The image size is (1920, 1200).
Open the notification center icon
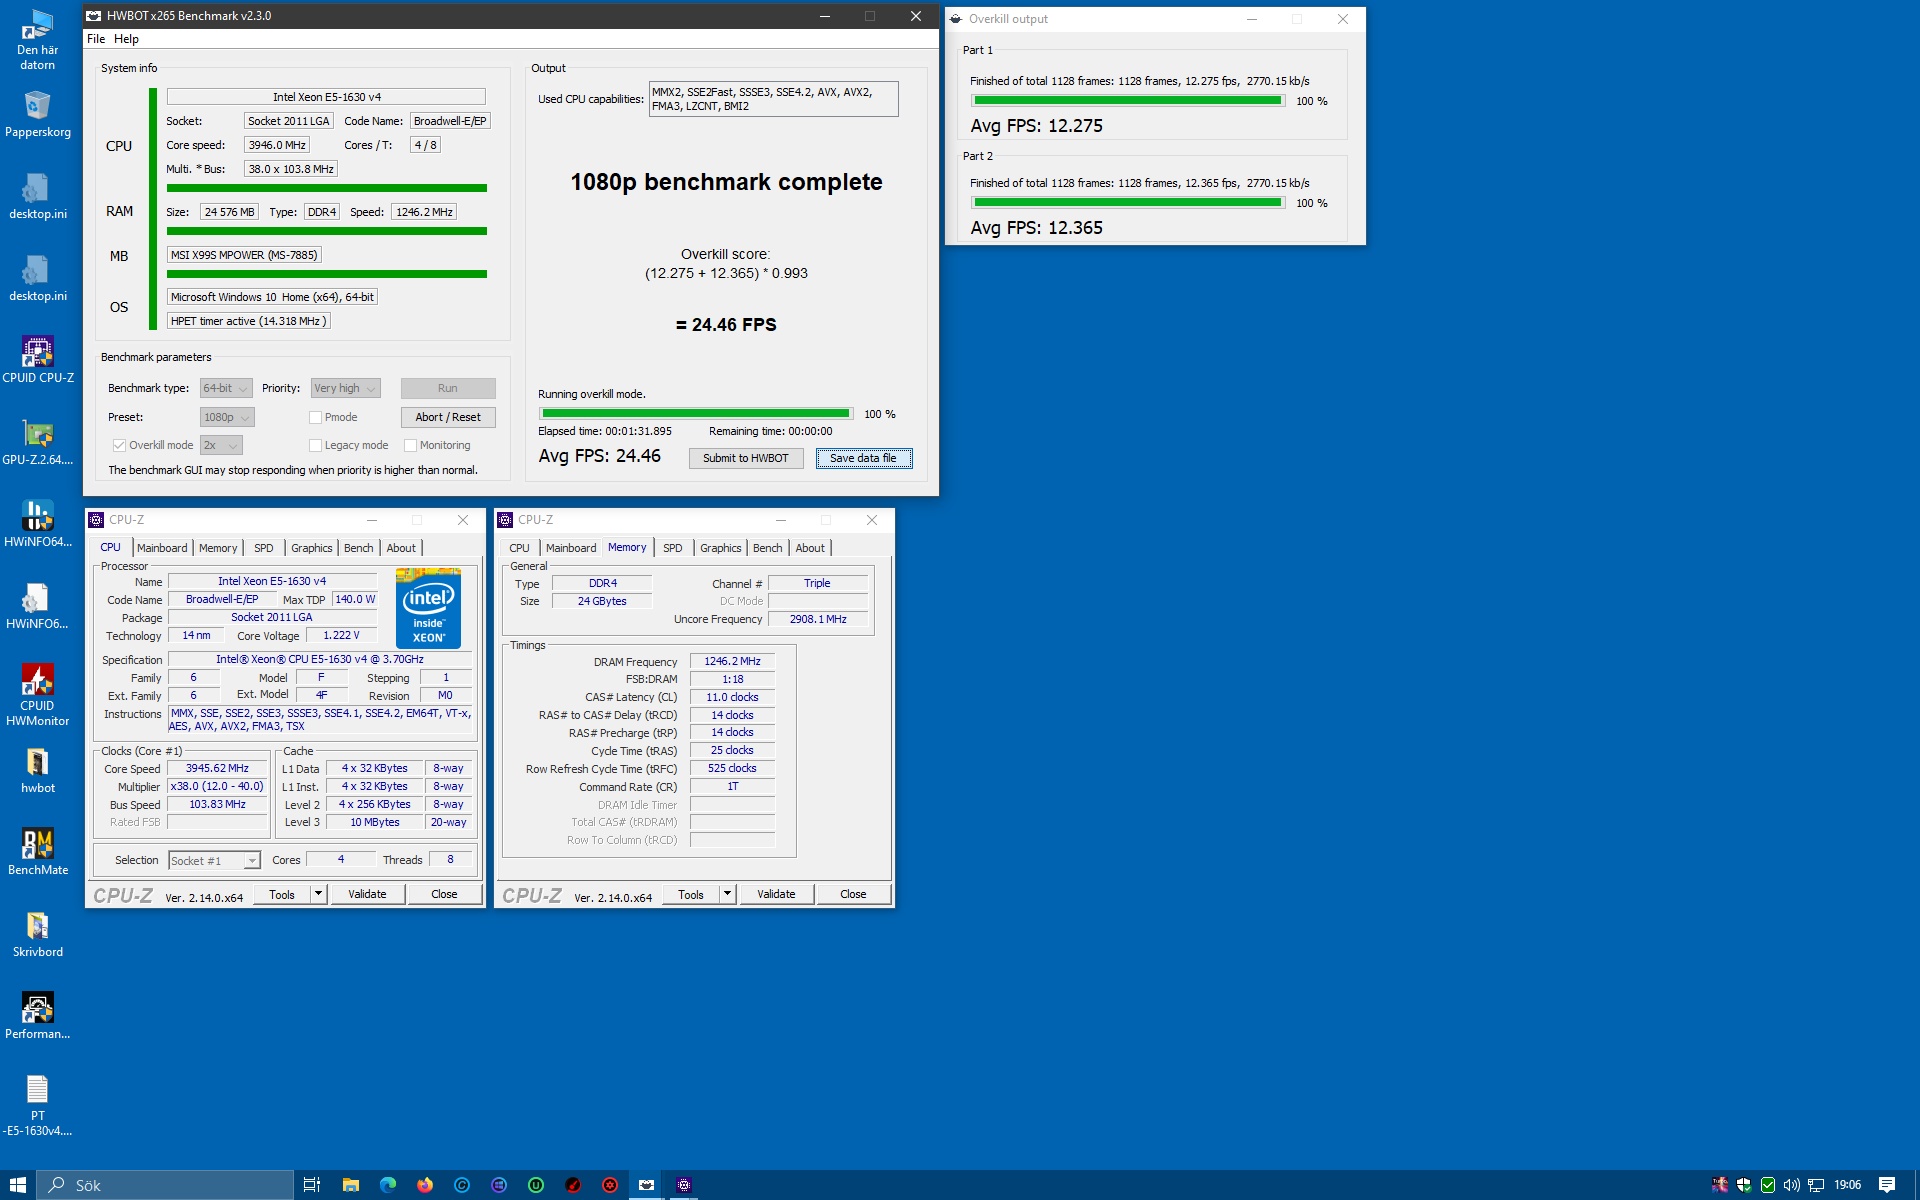point(1887,1185)
